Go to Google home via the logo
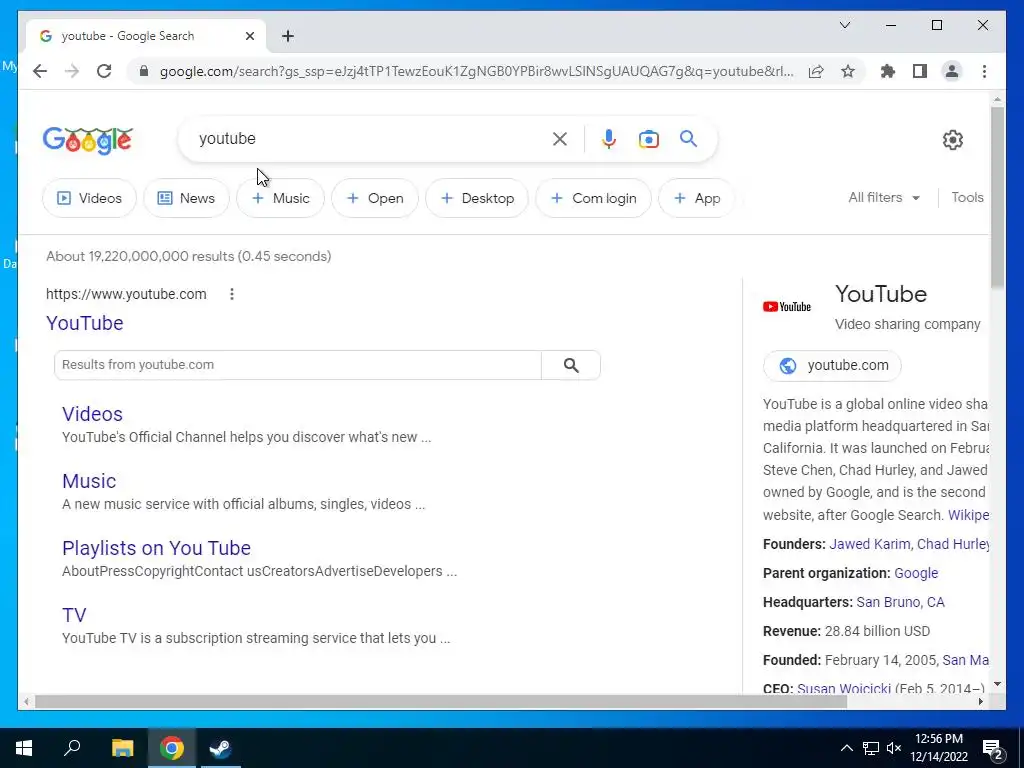The image size is (1024, 768). point(88,140)
